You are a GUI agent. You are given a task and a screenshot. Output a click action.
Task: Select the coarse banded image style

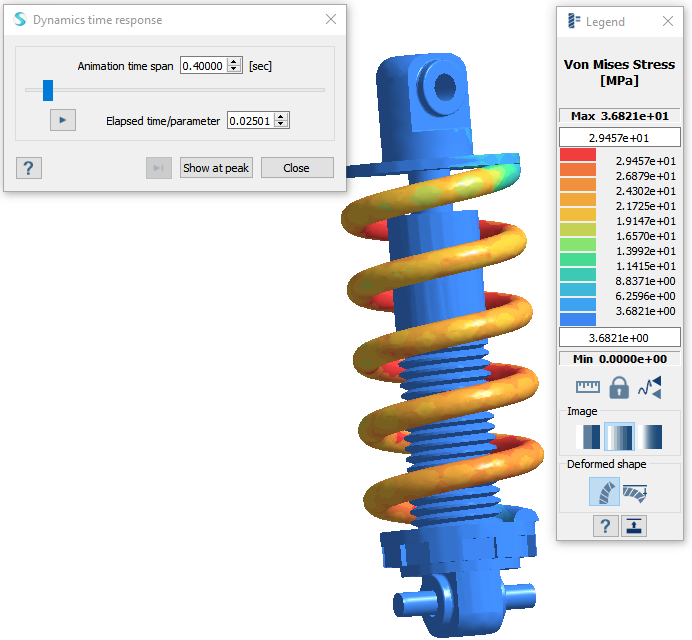pos(590,437)
